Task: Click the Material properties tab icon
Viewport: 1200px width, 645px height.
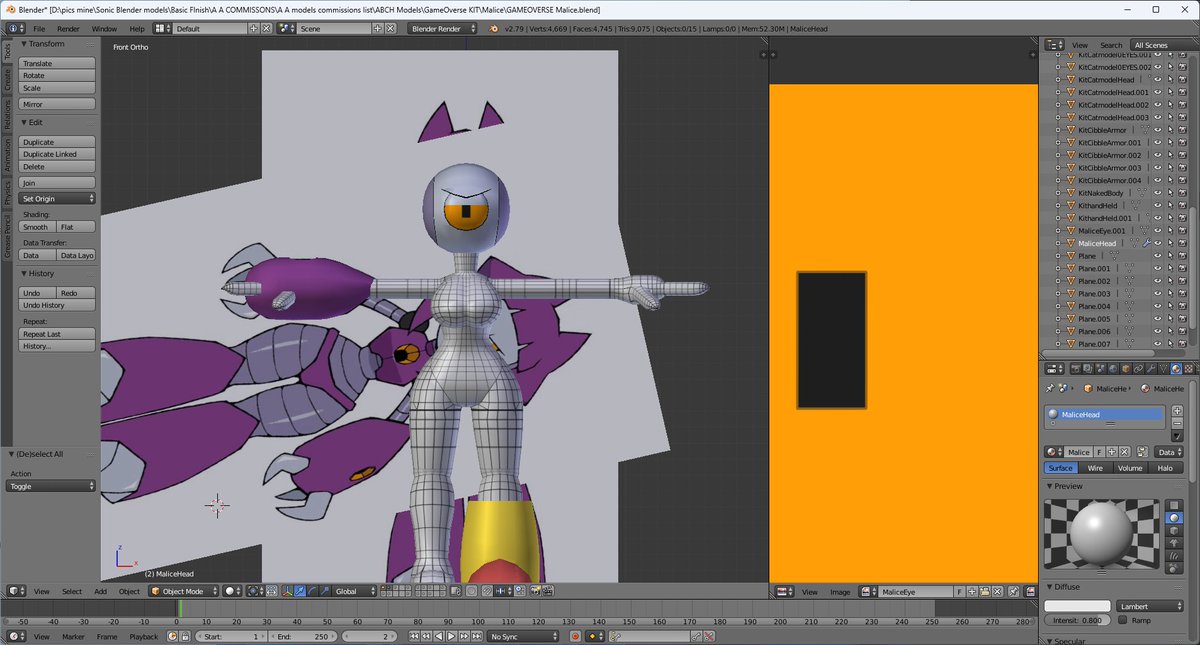Action: [1176, 369]
